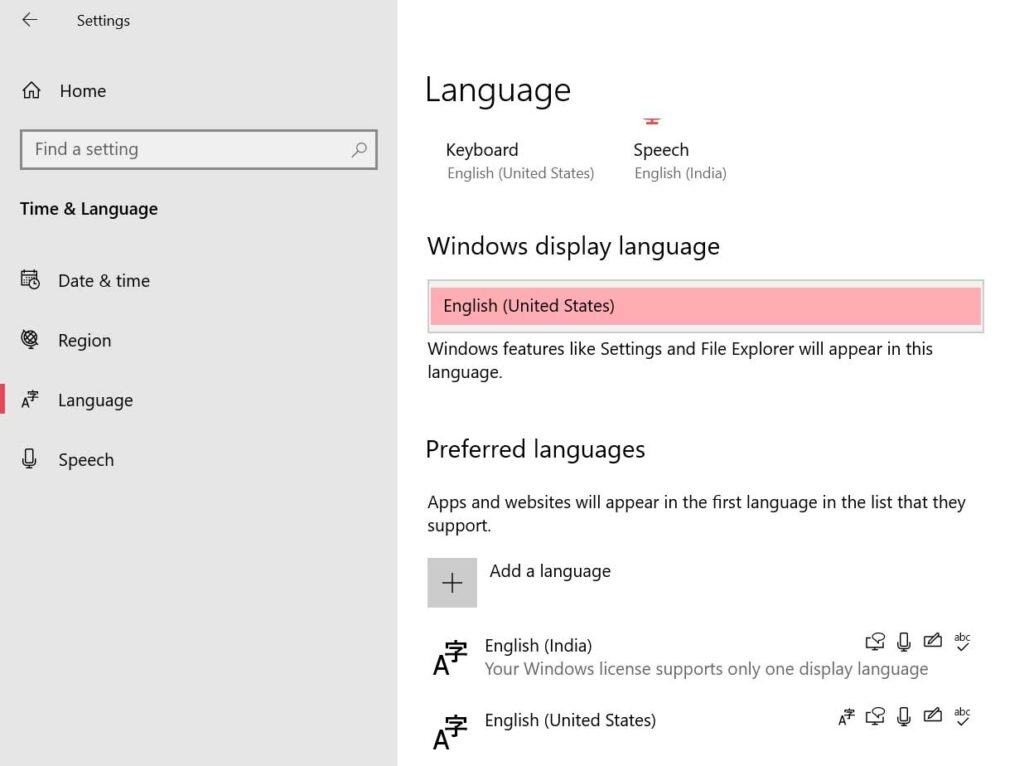Click the text-to-speech icon on English (United States) row
Image resolution: width=1024 pixels, height=766 pixels.
pos(875,717)
